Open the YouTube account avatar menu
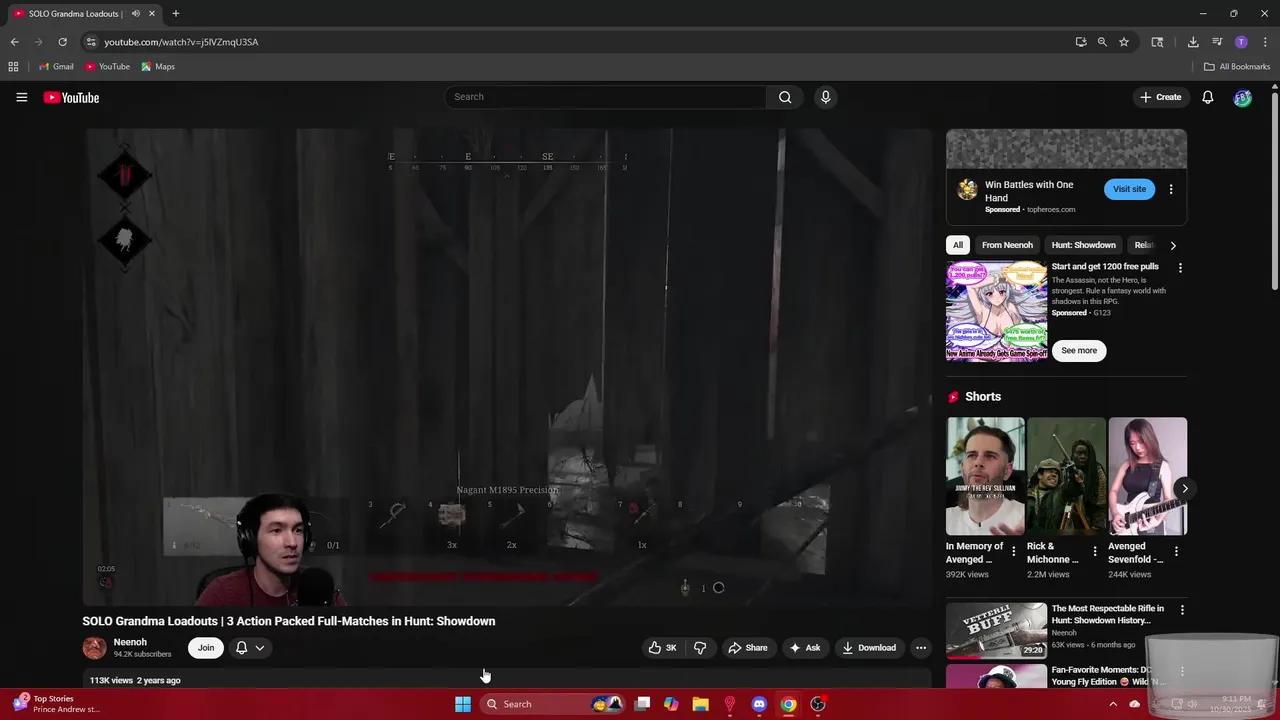This screenshot has height=720, width=1280. pyautogui.click(x=1242, y=97)
